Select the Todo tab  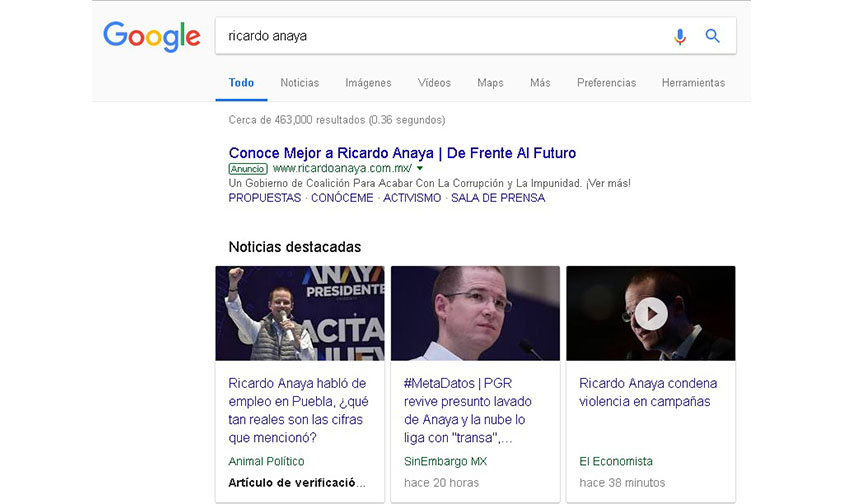pyautogui.click(x=241, y=83)
